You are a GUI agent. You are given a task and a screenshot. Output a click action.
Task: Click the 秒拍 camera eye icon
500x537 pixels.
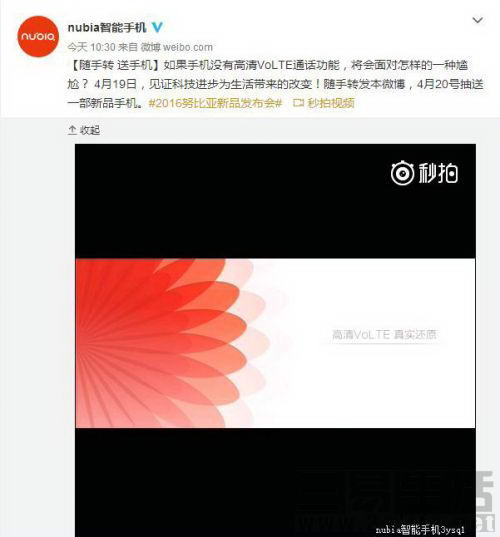point(402,173)
